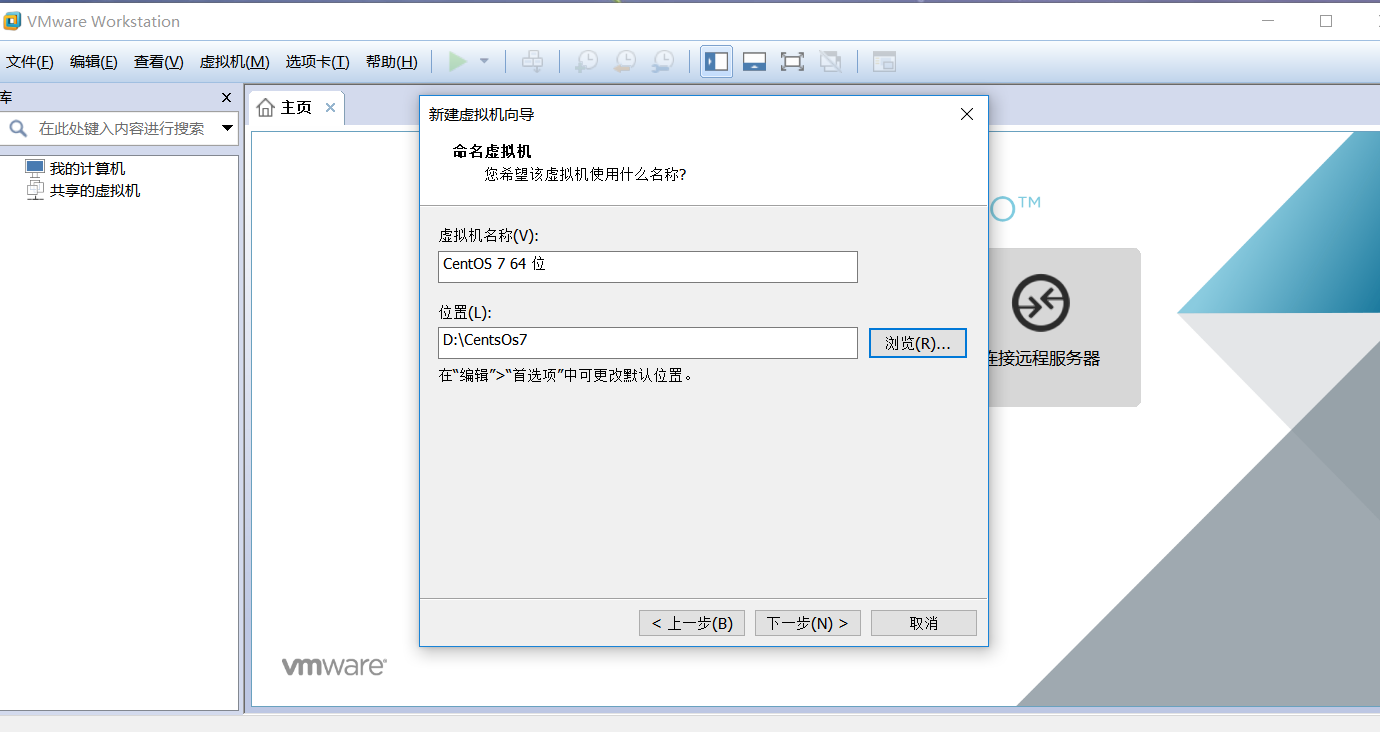The image size is (1380, 732).
Task: Click the send Ctrl+Alt+Del toolbar icon
Action: pyautogui.click(x=533, y=62)
